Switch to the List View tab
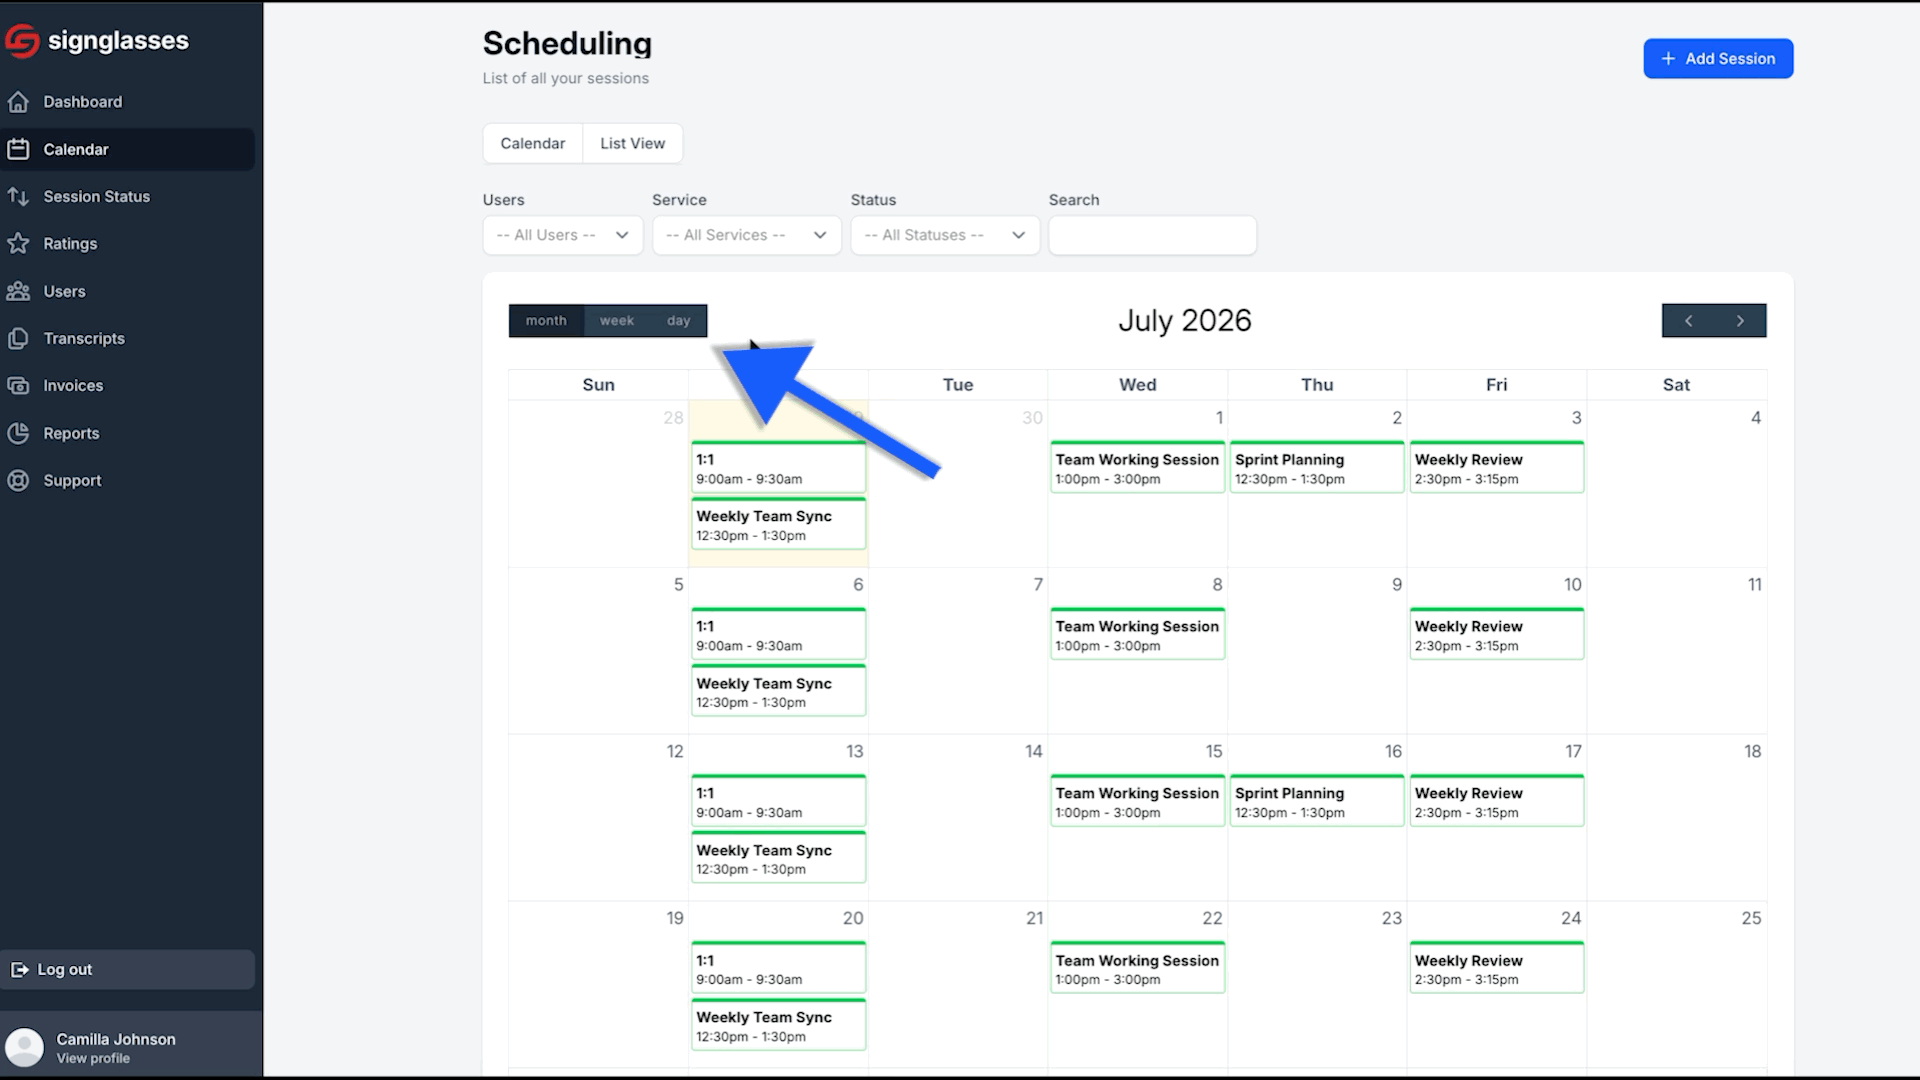The image size is (1920, 1080). [x=633, y=144]
